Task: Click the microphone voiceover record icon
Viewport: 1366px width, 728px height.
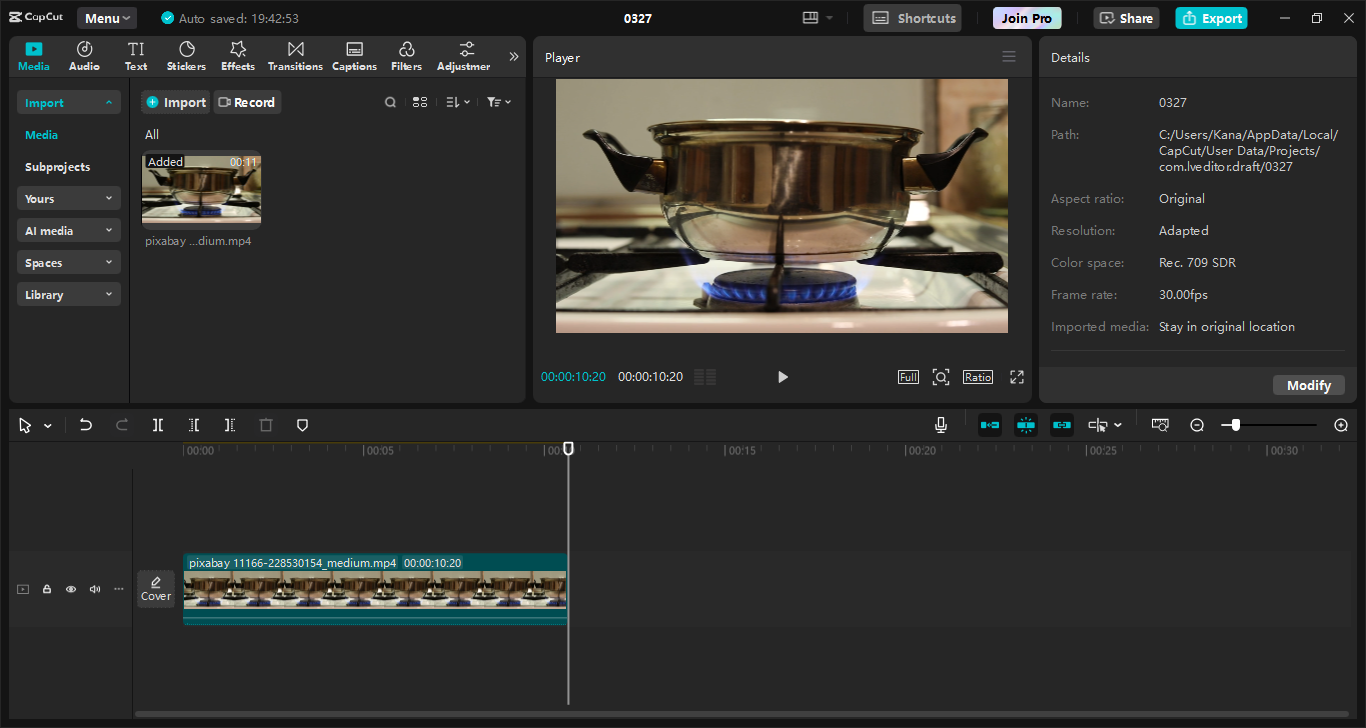Action: [x=940, y=425]
